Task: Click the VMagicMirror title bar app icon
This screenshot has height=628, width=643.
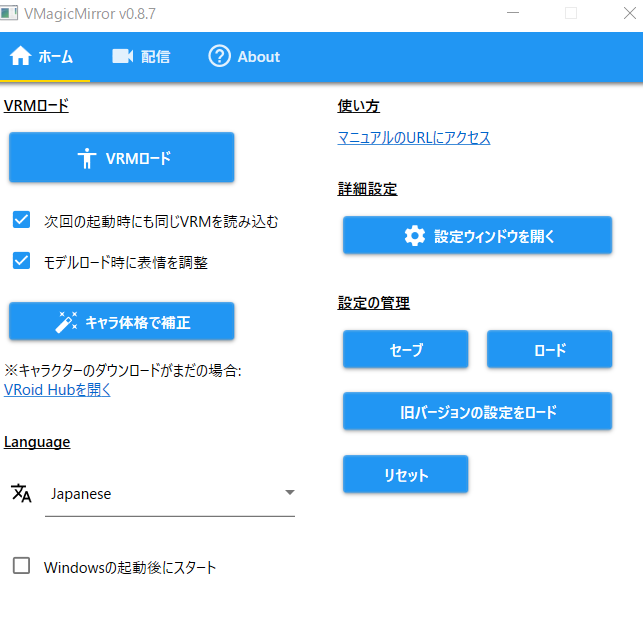Action: pos(9,13)
